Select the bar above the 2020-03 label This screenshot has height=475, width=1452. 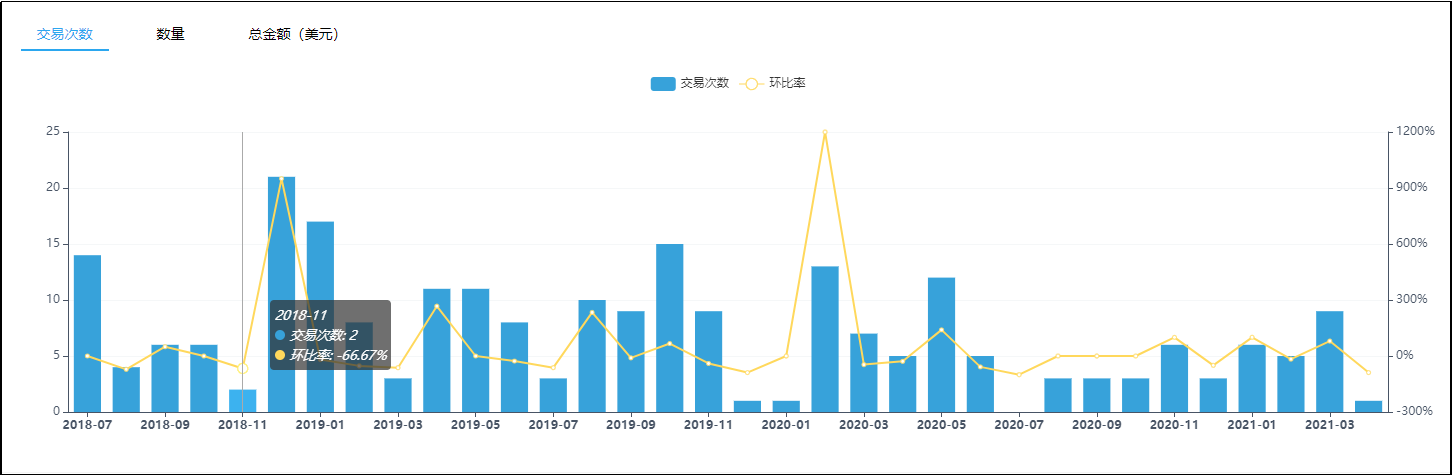pyautogui.click(x=864, y=372)
